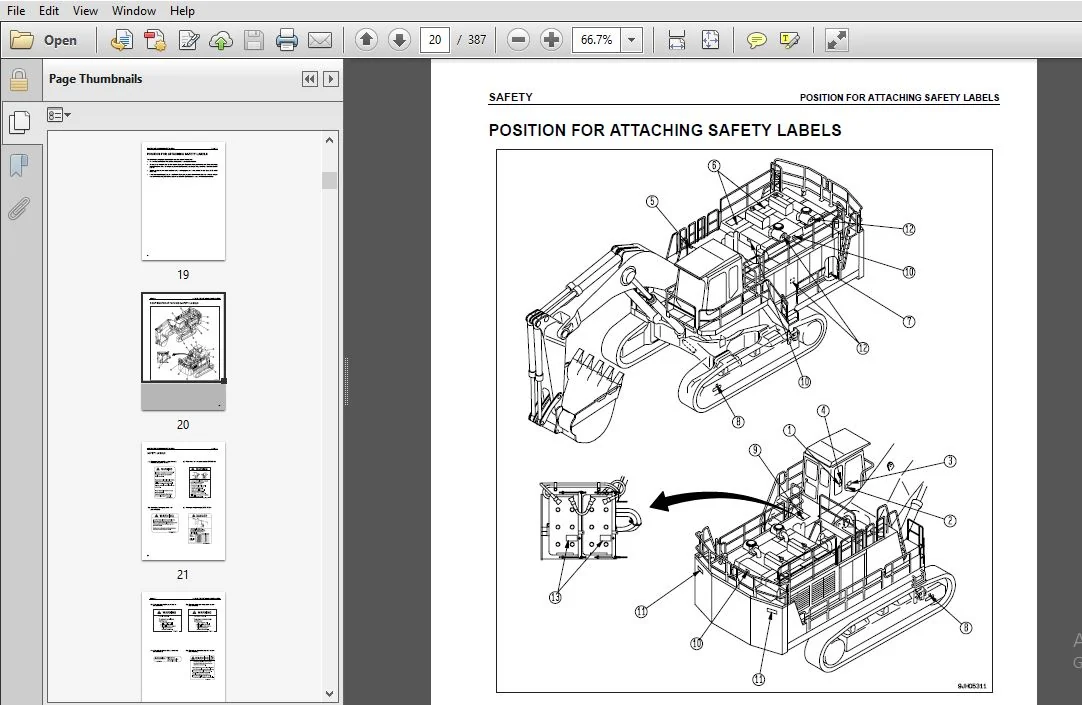Viewport: 1082px width, 705px height.
Task: Click the thumbnail label '19'
Action: tap(183, 275)
